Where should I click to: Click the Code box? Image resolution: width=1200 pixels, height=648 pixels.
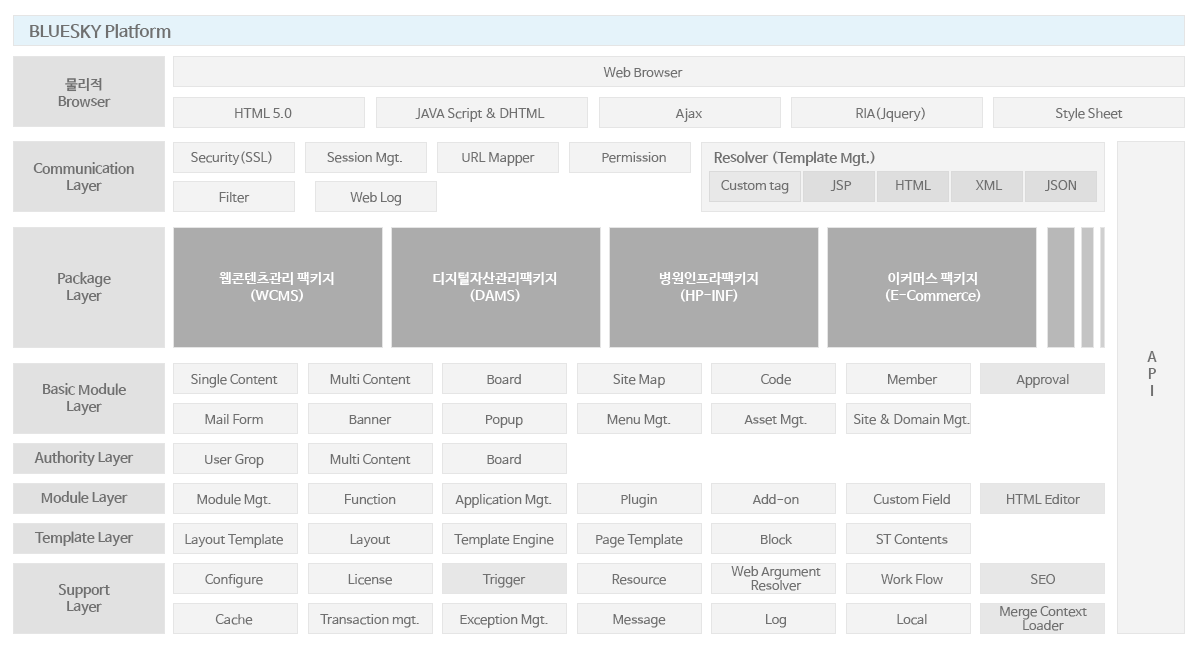[773, 379]
